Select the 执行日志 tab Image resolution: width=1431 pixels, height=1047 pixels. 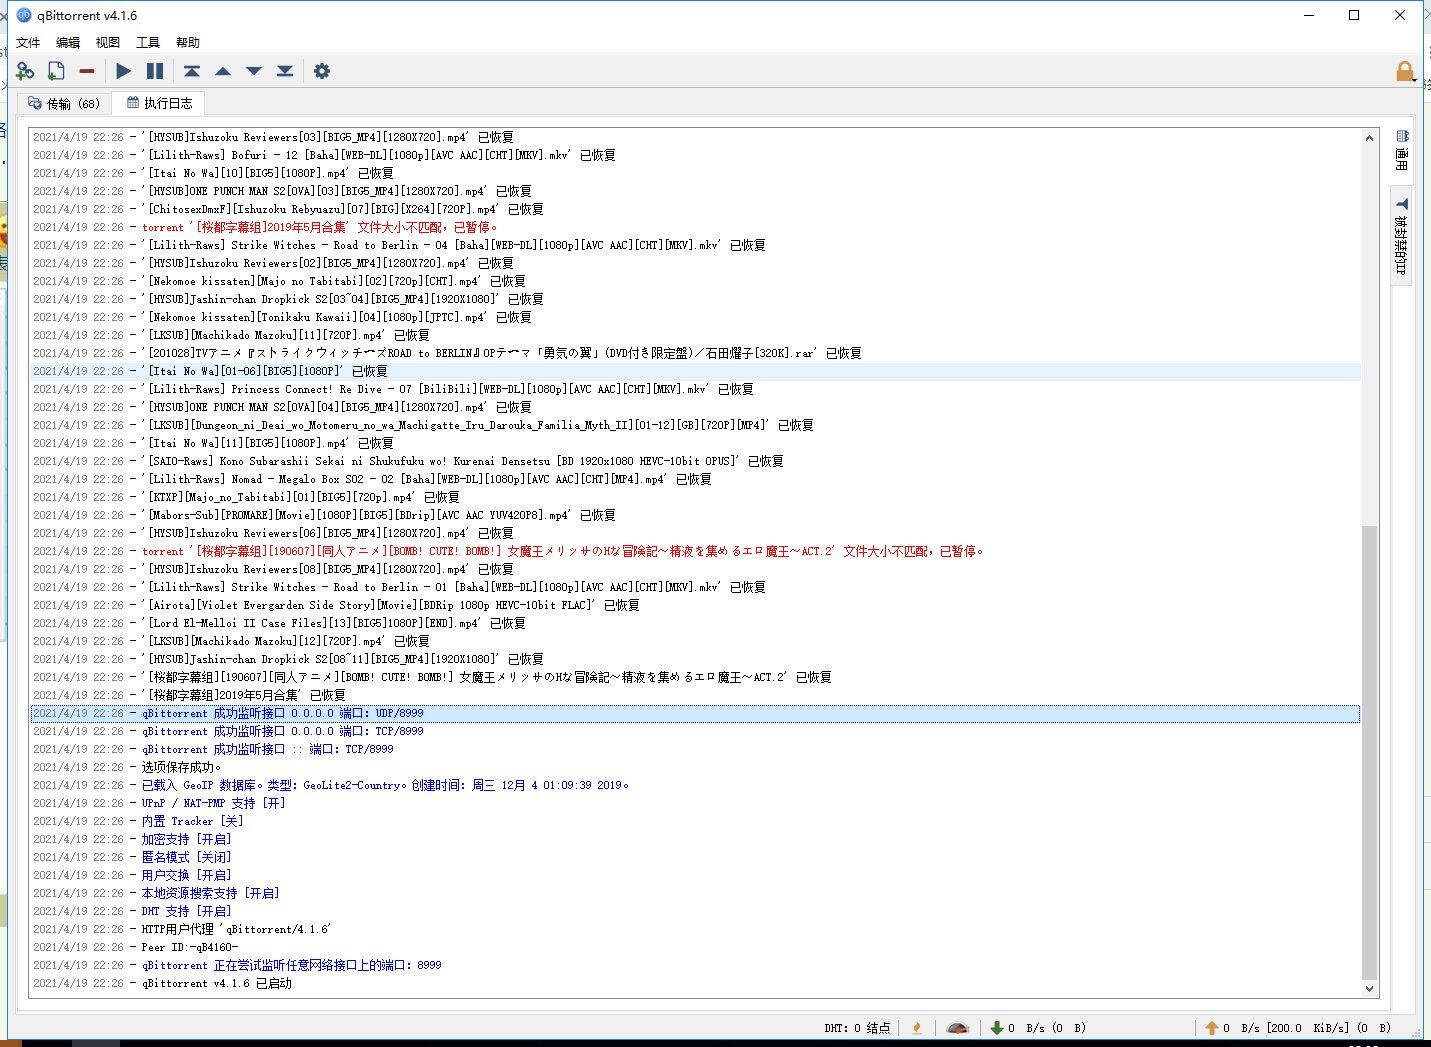click(x=158, y=103)
